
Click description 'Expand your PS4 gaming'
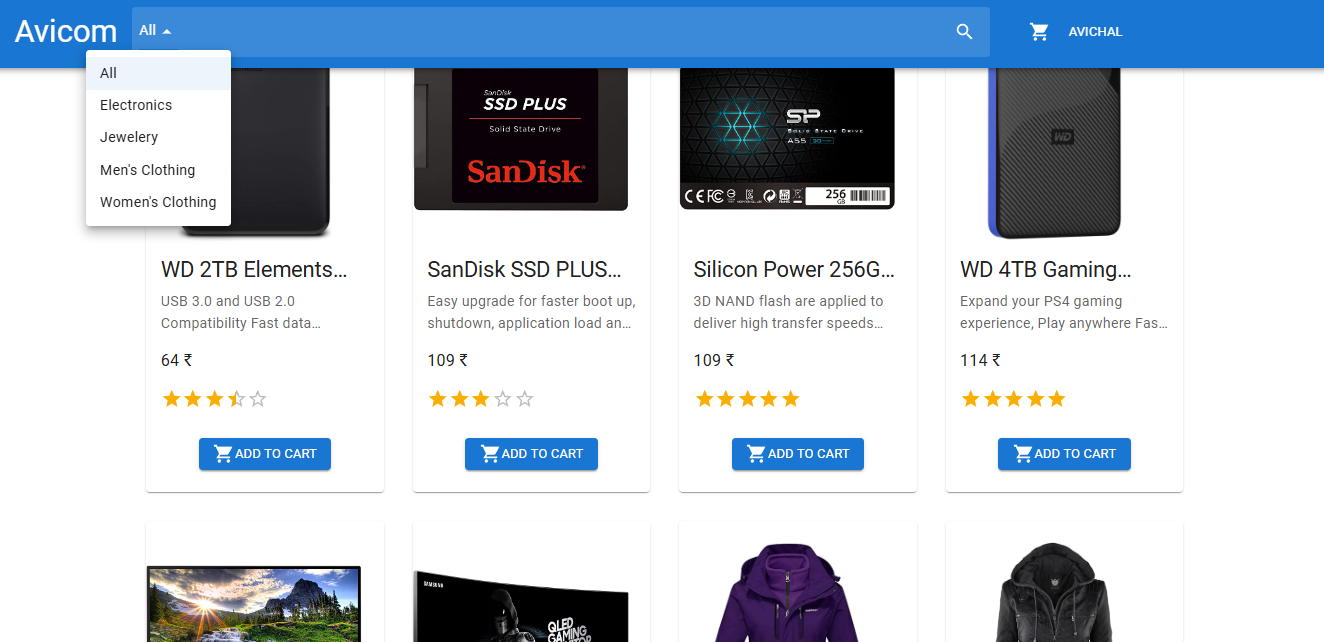tap(1041, 301)
